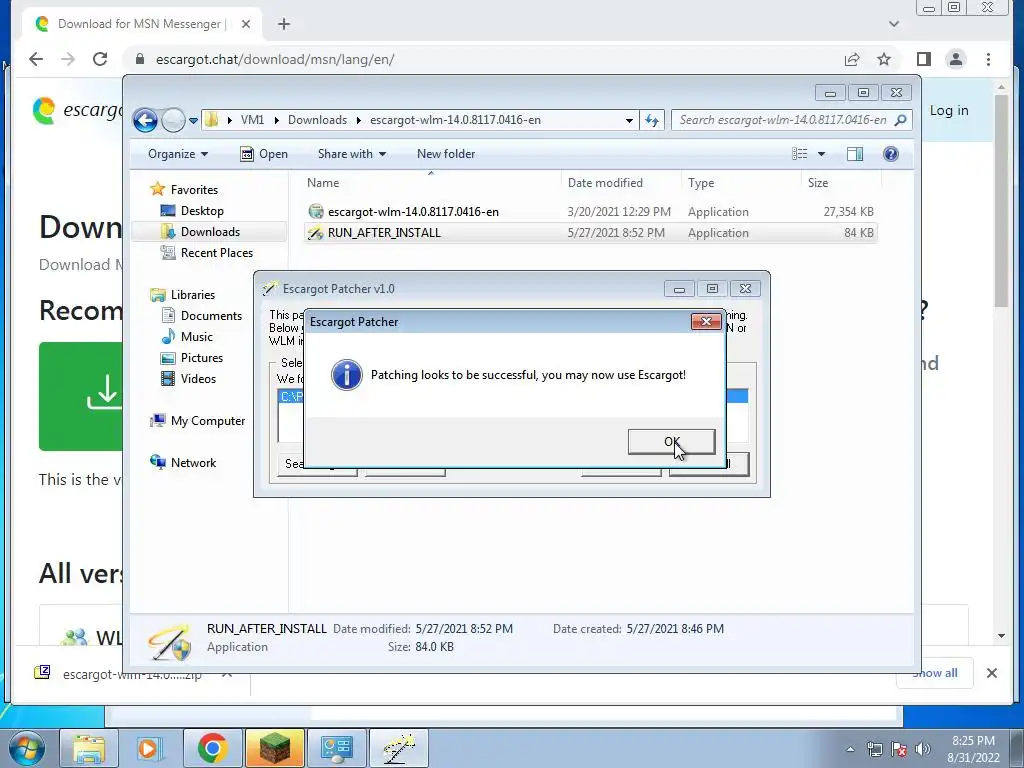Open Chrome three-dot menu
This screenshot has height=768, width=1024.
point(988,59)
